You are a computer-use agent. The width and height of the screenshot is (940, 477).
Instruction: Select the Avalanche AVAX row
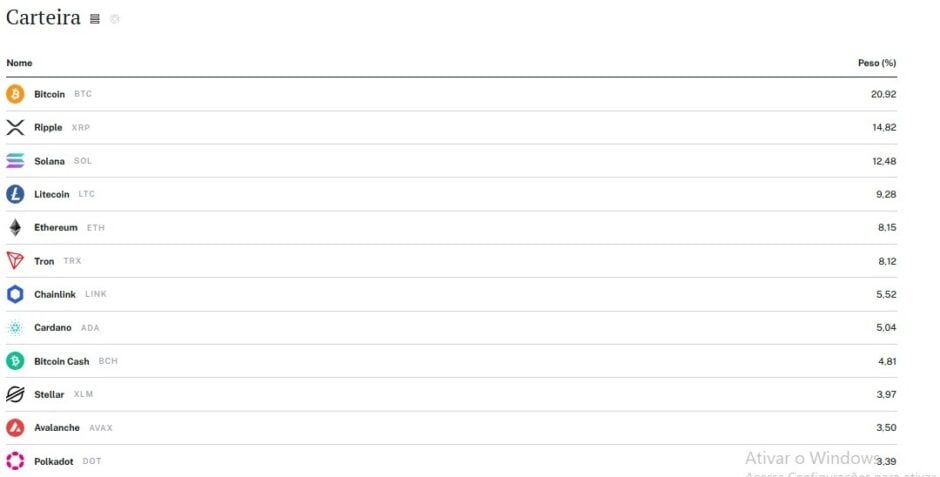(x=451, y=428)
